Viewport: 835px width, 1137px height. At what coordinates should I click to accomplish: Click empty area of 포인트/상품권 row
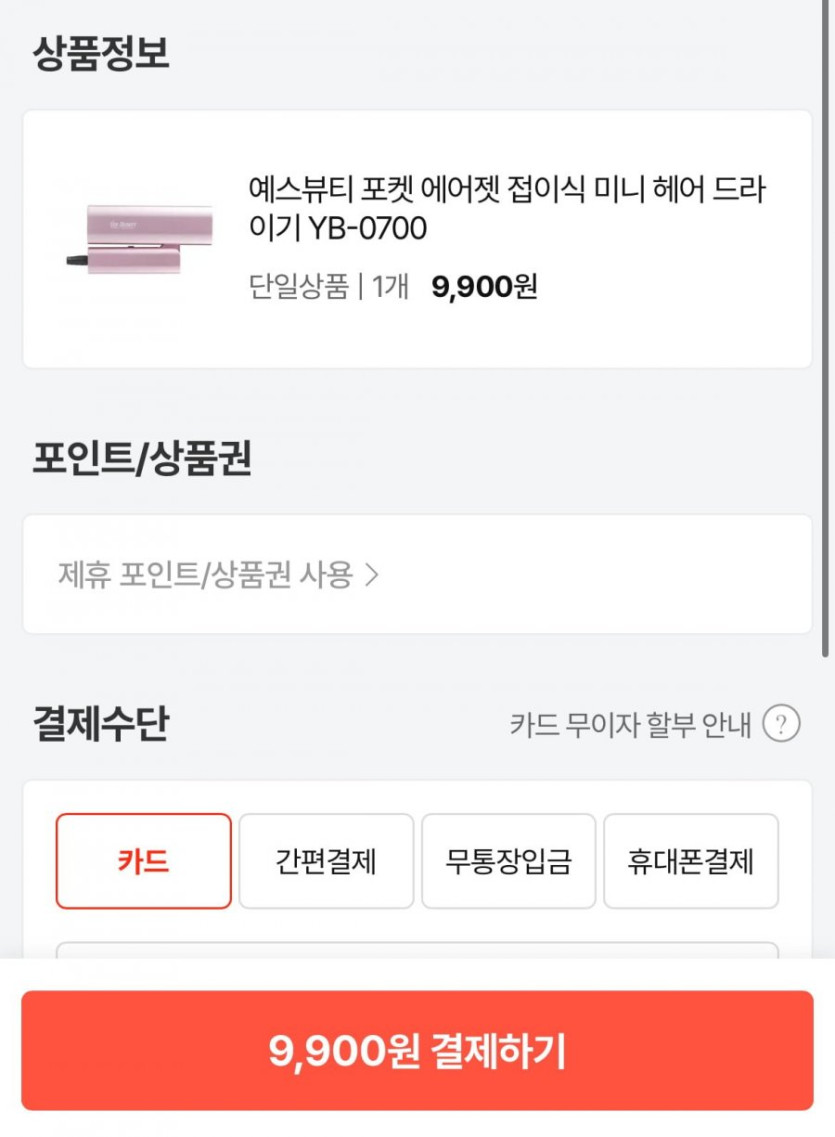(600, 575)
